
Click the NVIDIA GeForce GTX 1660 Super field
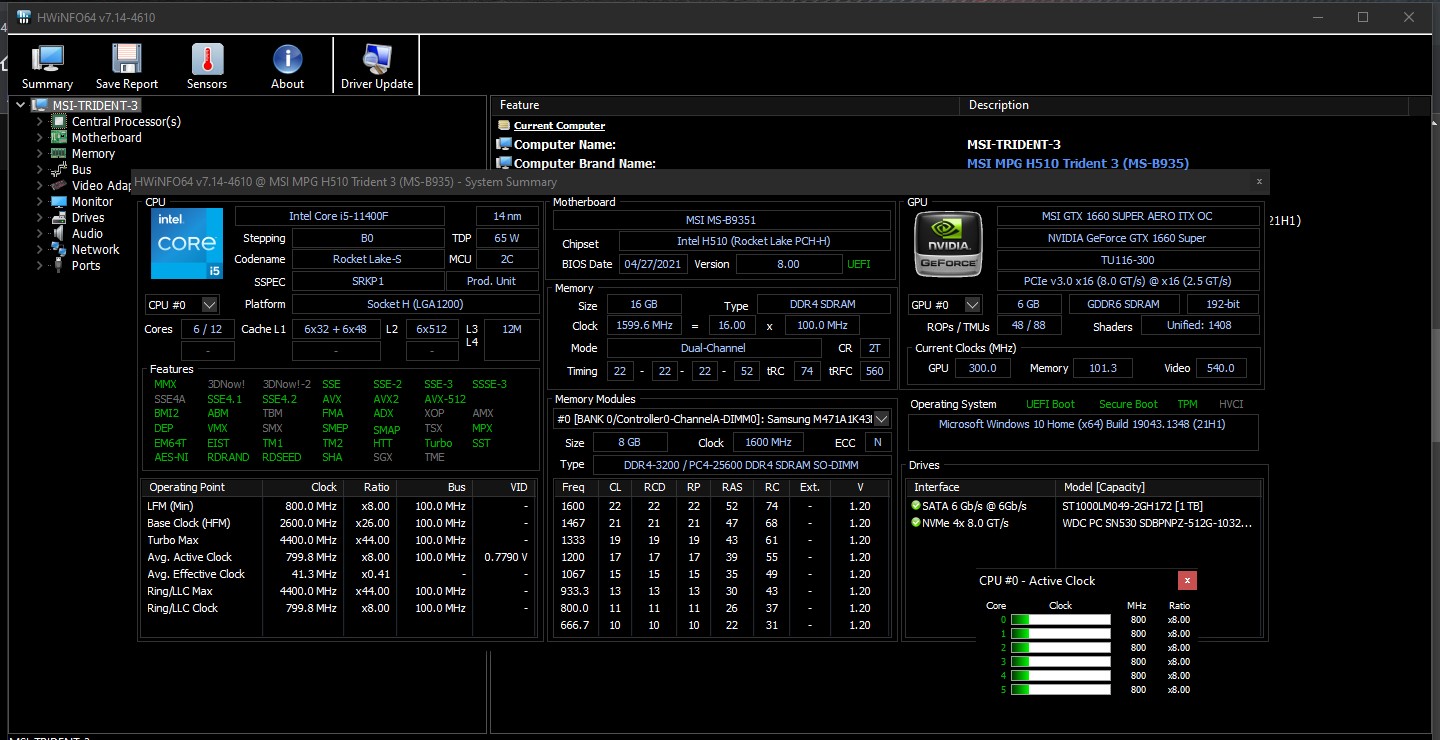pos(1127,238)
